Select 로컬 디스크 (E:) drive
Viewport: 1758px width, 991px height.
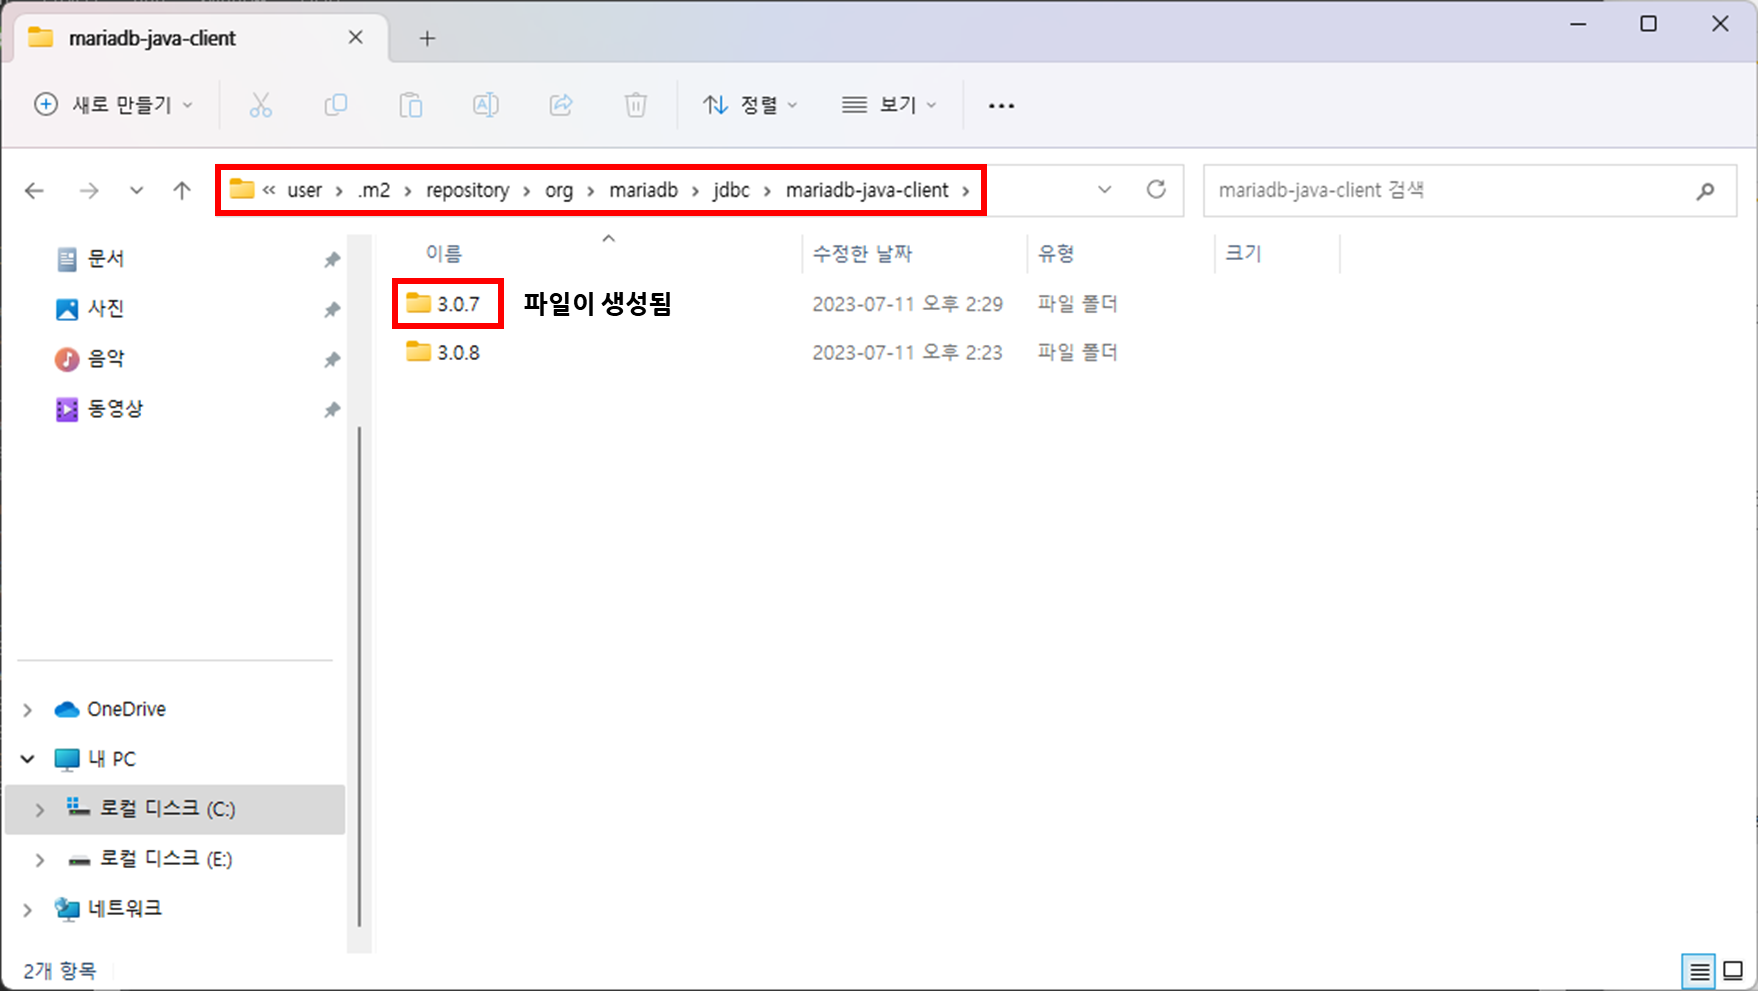(x=165, y=859)
